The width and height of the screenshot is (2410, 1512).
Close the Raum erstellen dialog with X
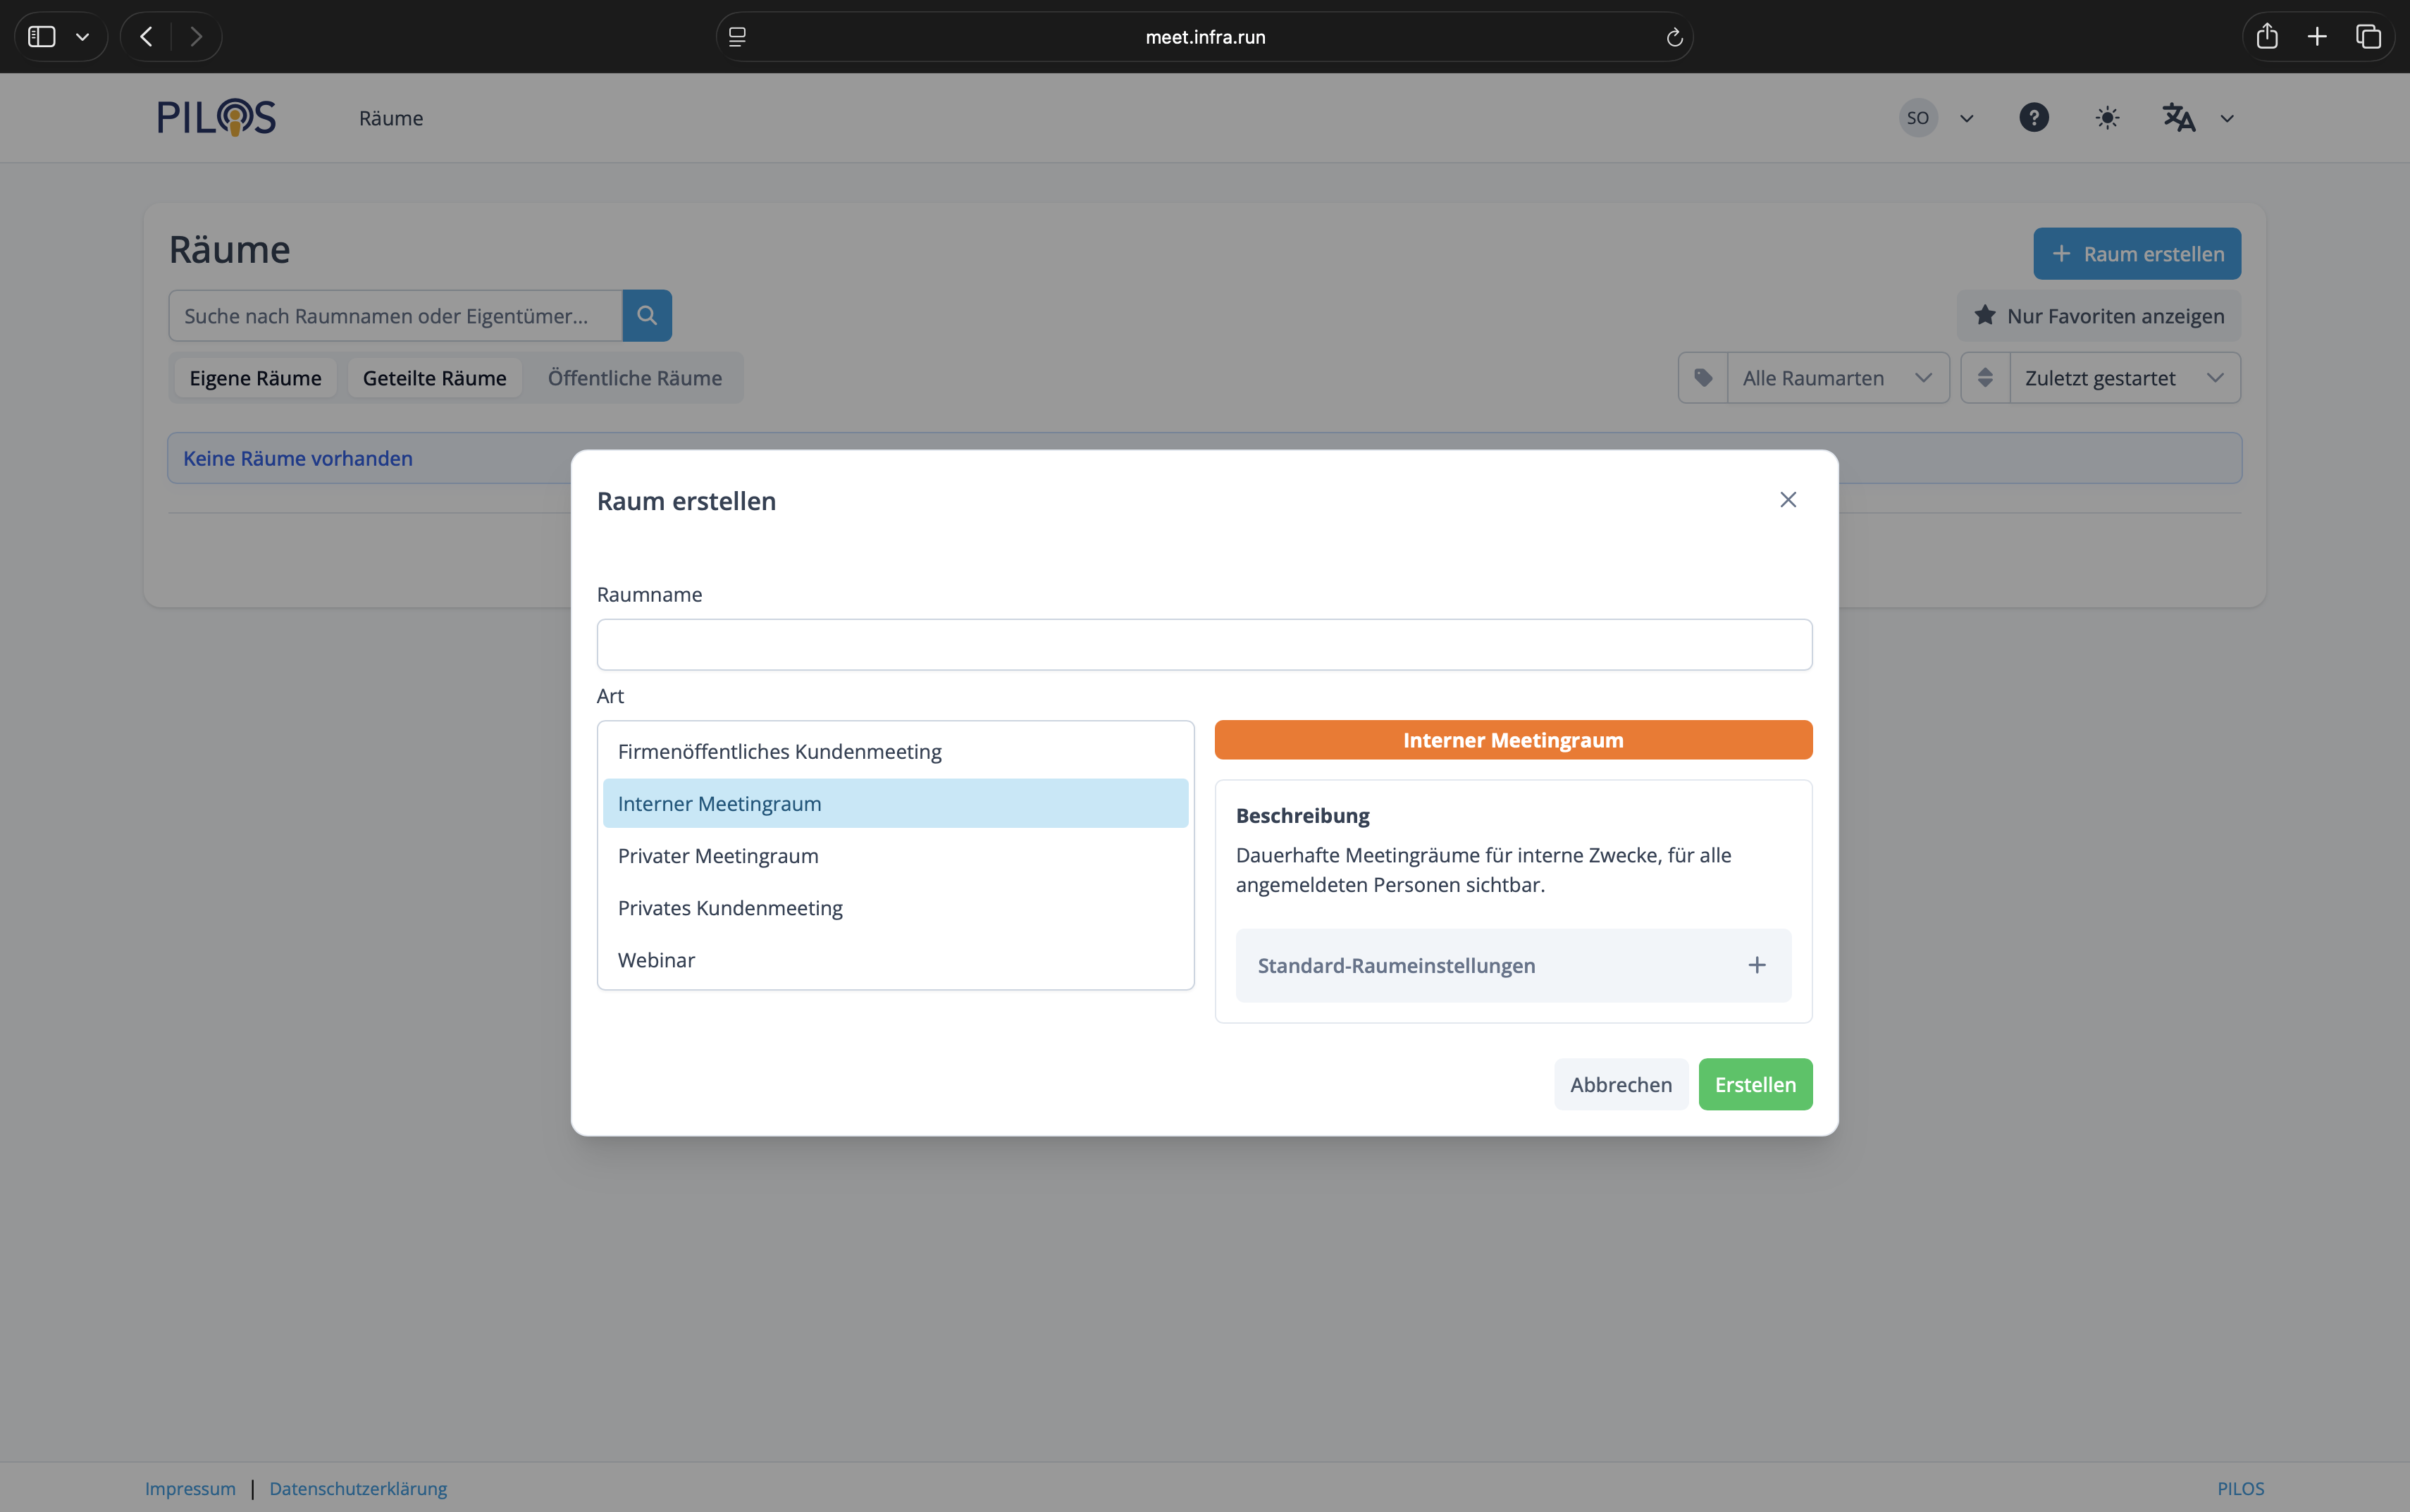[1788, 500]
